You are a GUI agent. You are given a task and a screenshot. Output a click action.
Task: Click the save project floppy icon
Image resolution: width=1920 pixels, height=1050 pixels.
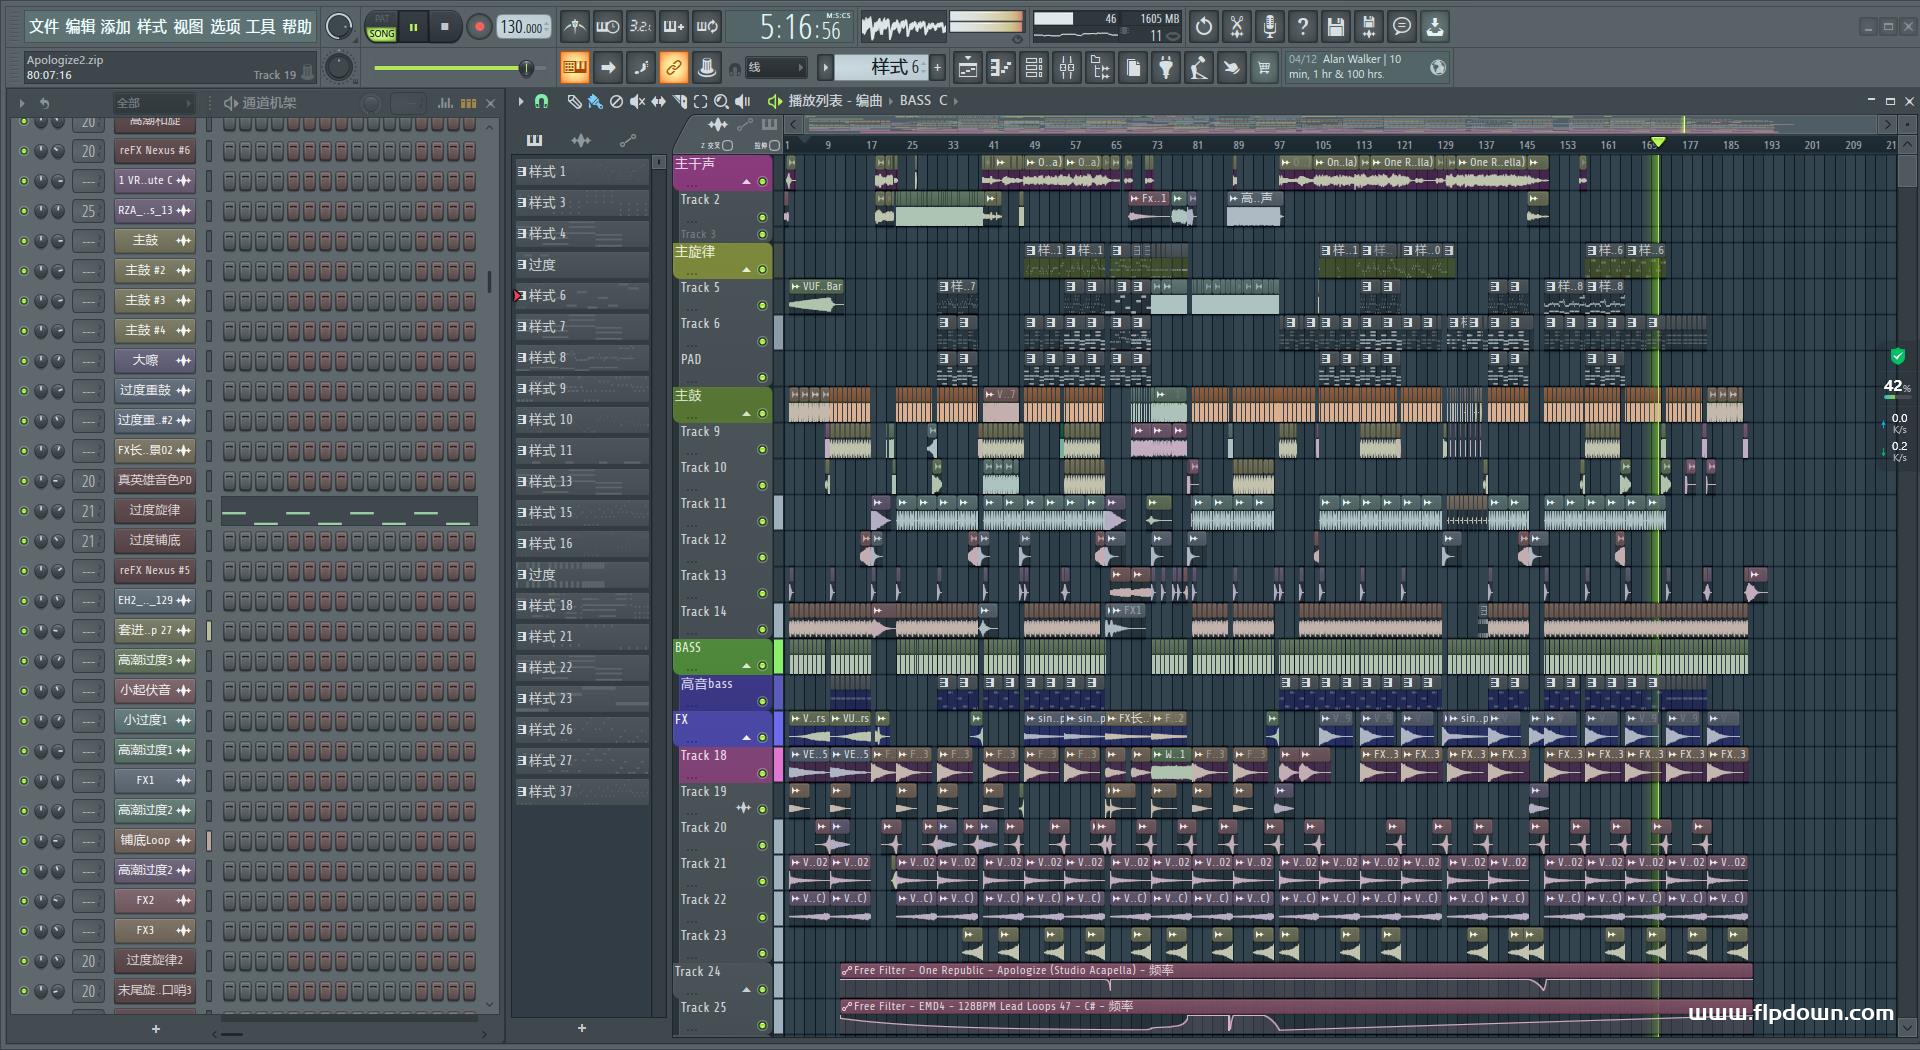1336,27
